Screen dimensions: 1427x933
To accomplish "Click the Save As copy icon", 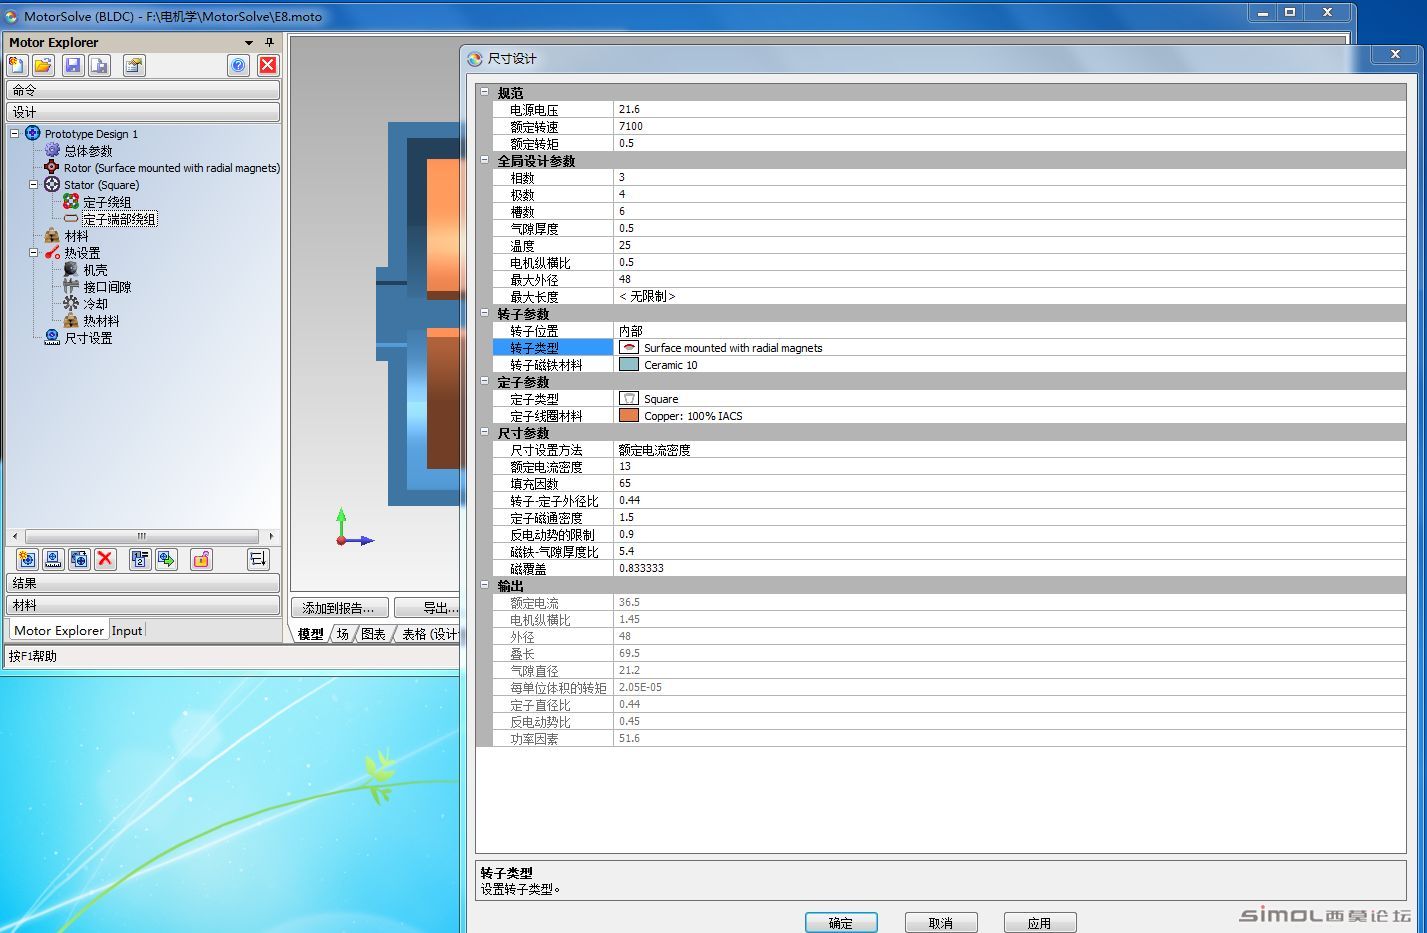I will point(99,65).
